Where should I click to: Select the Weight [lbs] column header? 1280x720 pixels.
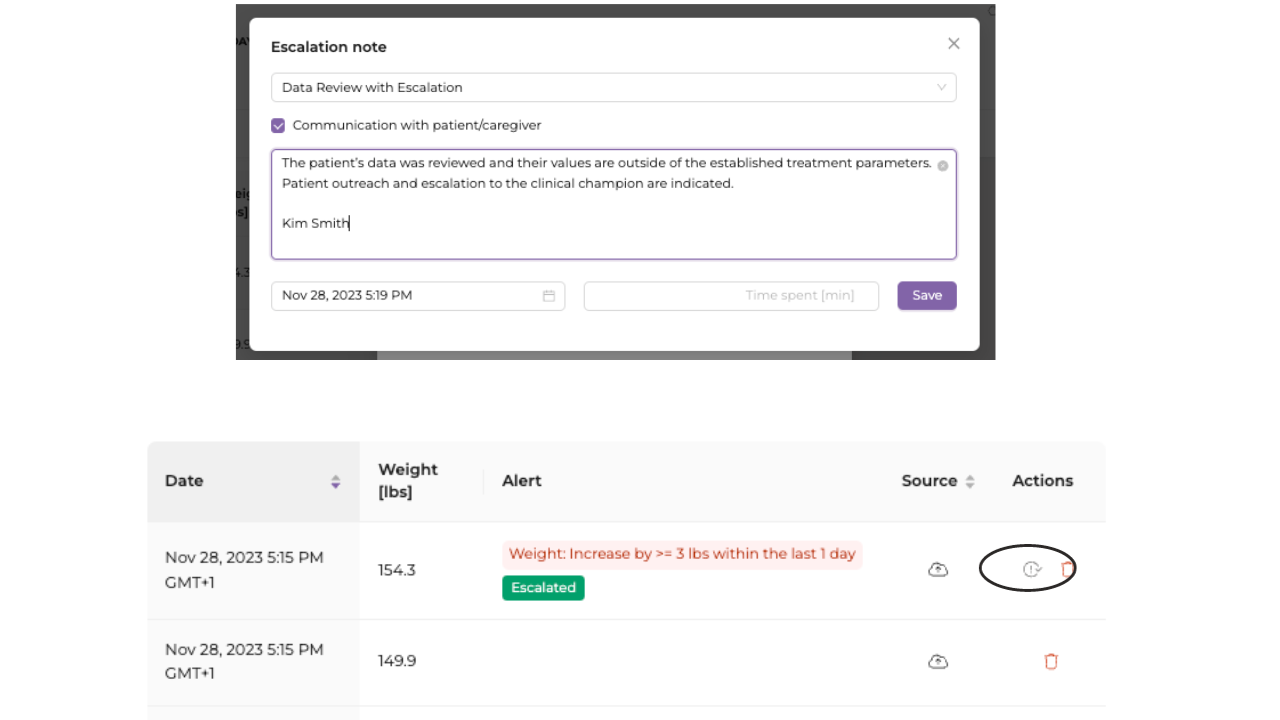pyautogui.click(x=408, y=481)
